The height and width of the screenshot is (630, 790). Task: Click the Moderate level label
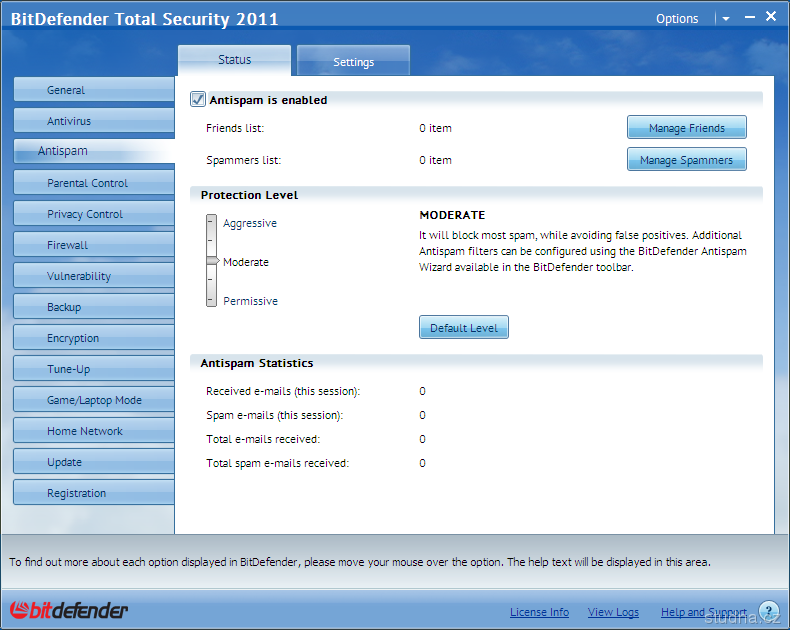(x=246, y=262)
